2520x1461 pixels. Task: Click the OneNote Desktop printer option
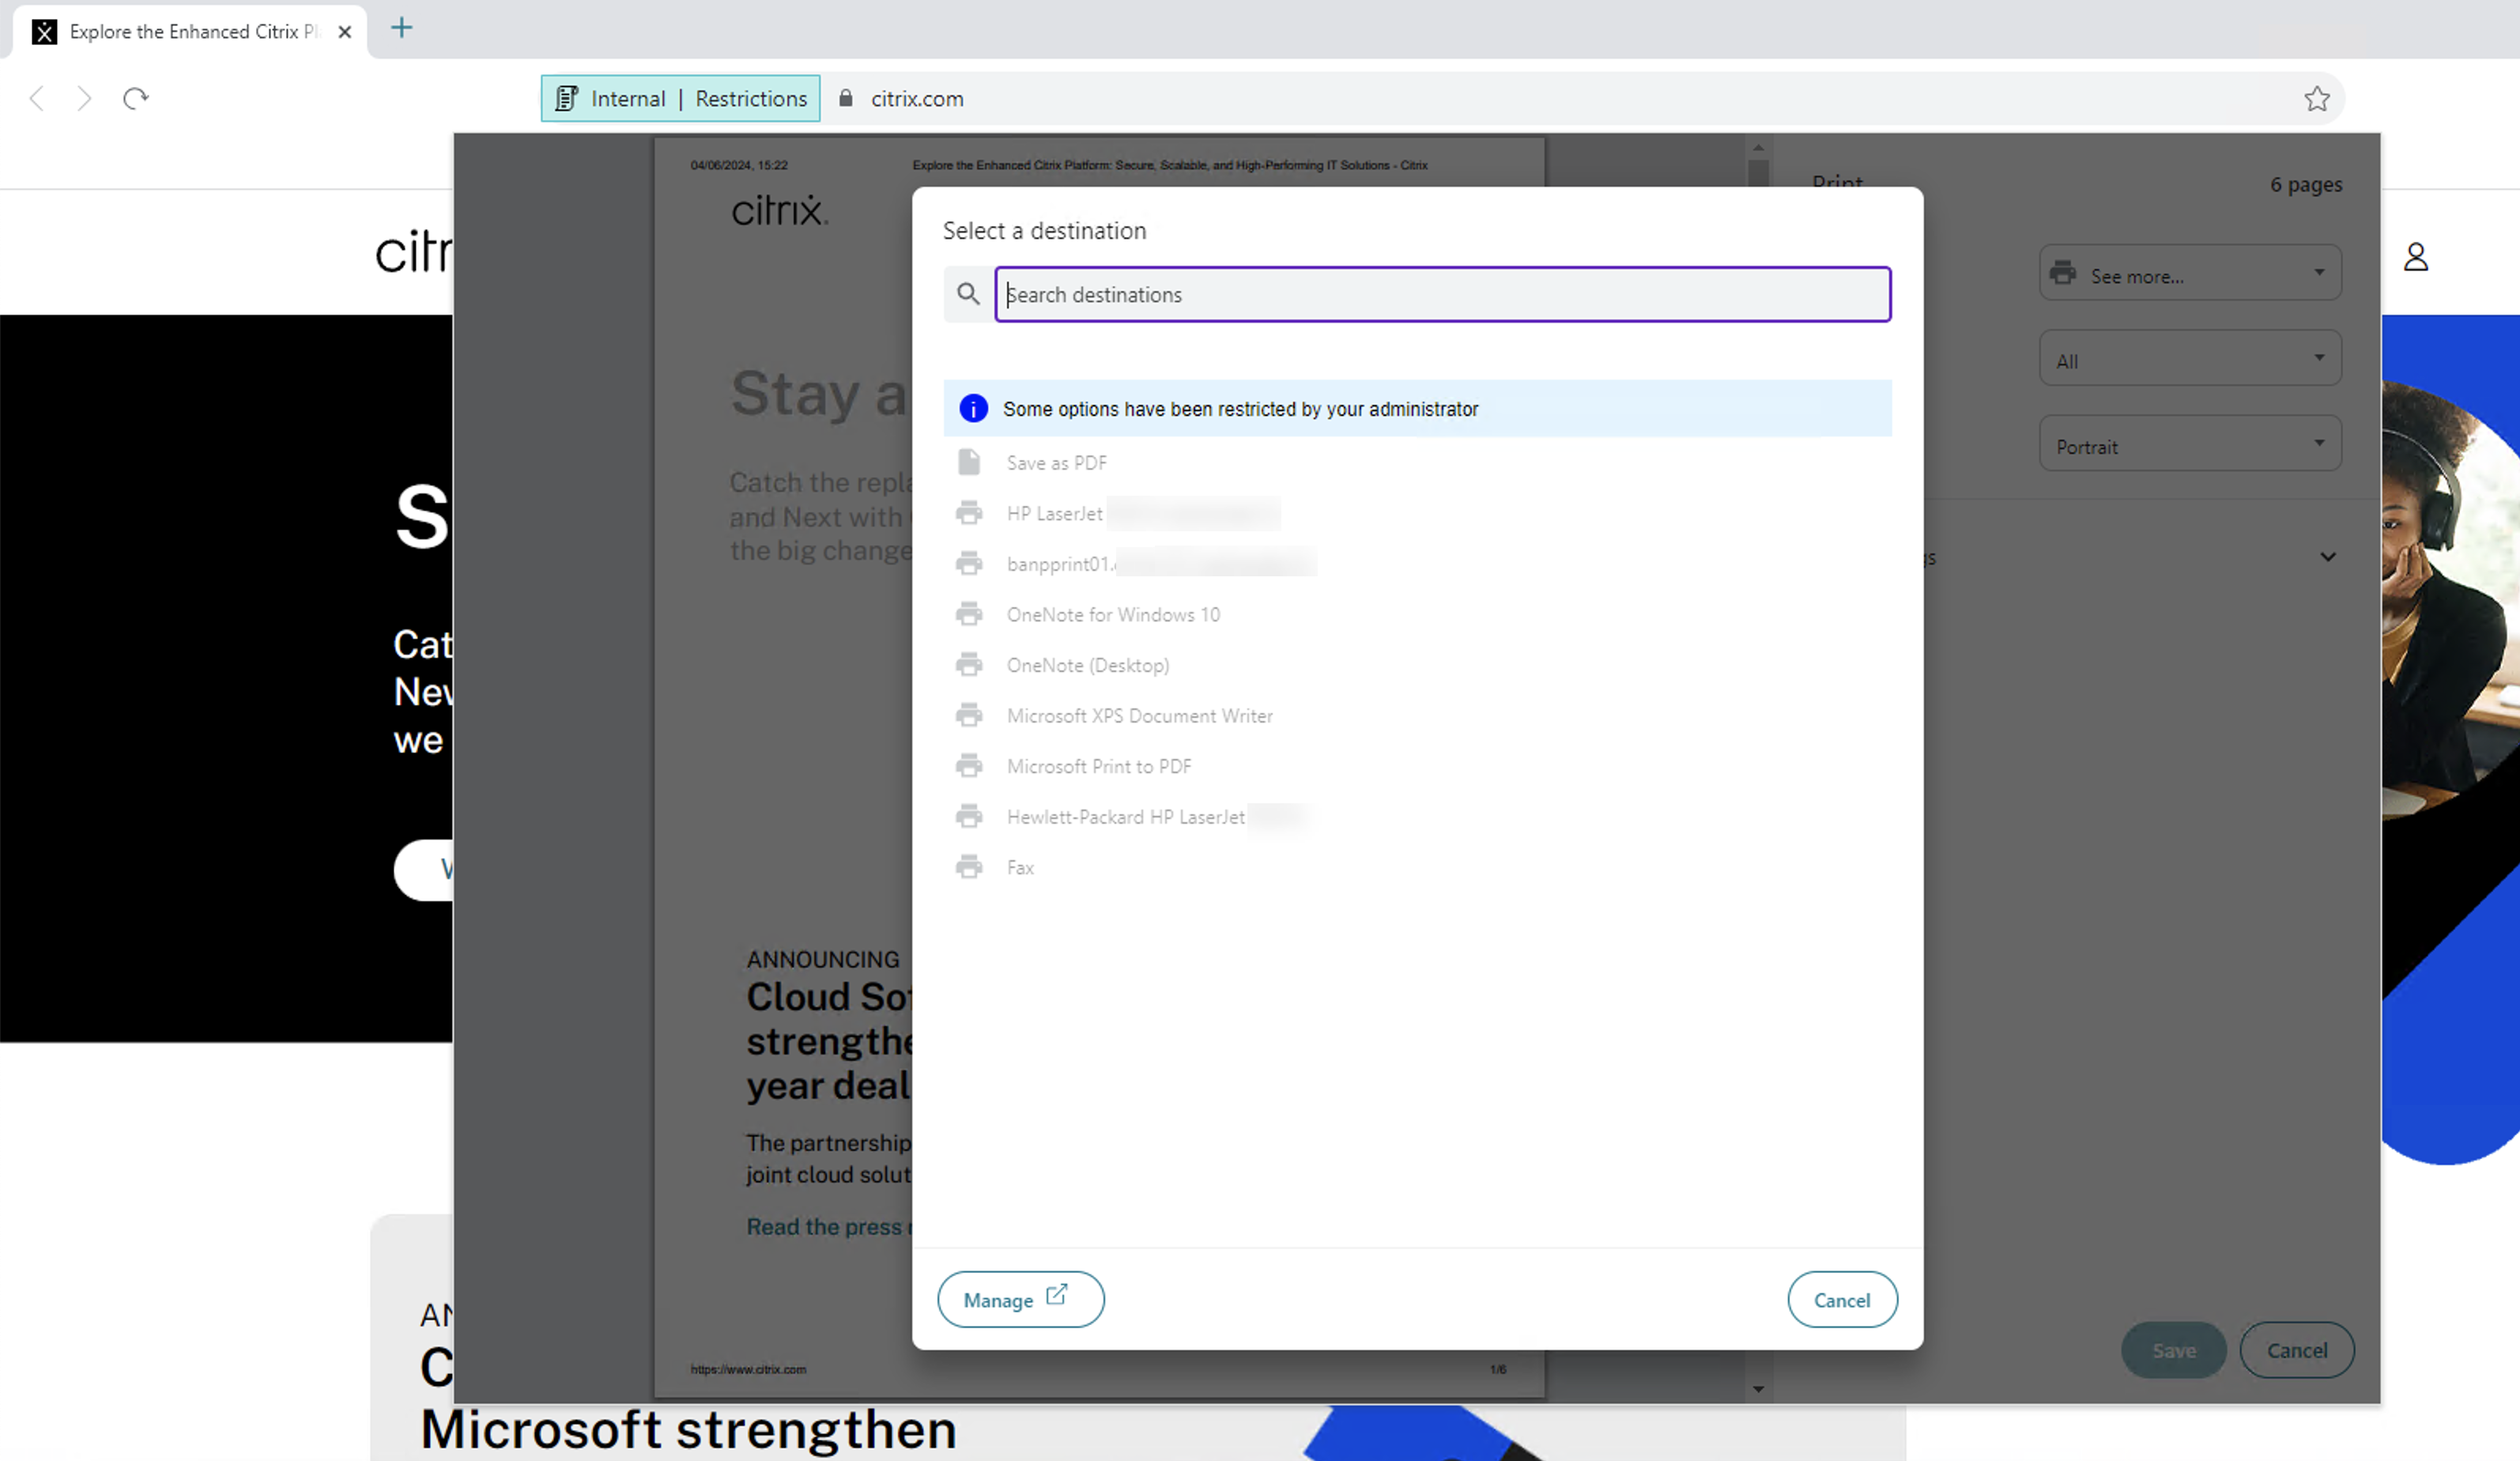point(1085,664)
